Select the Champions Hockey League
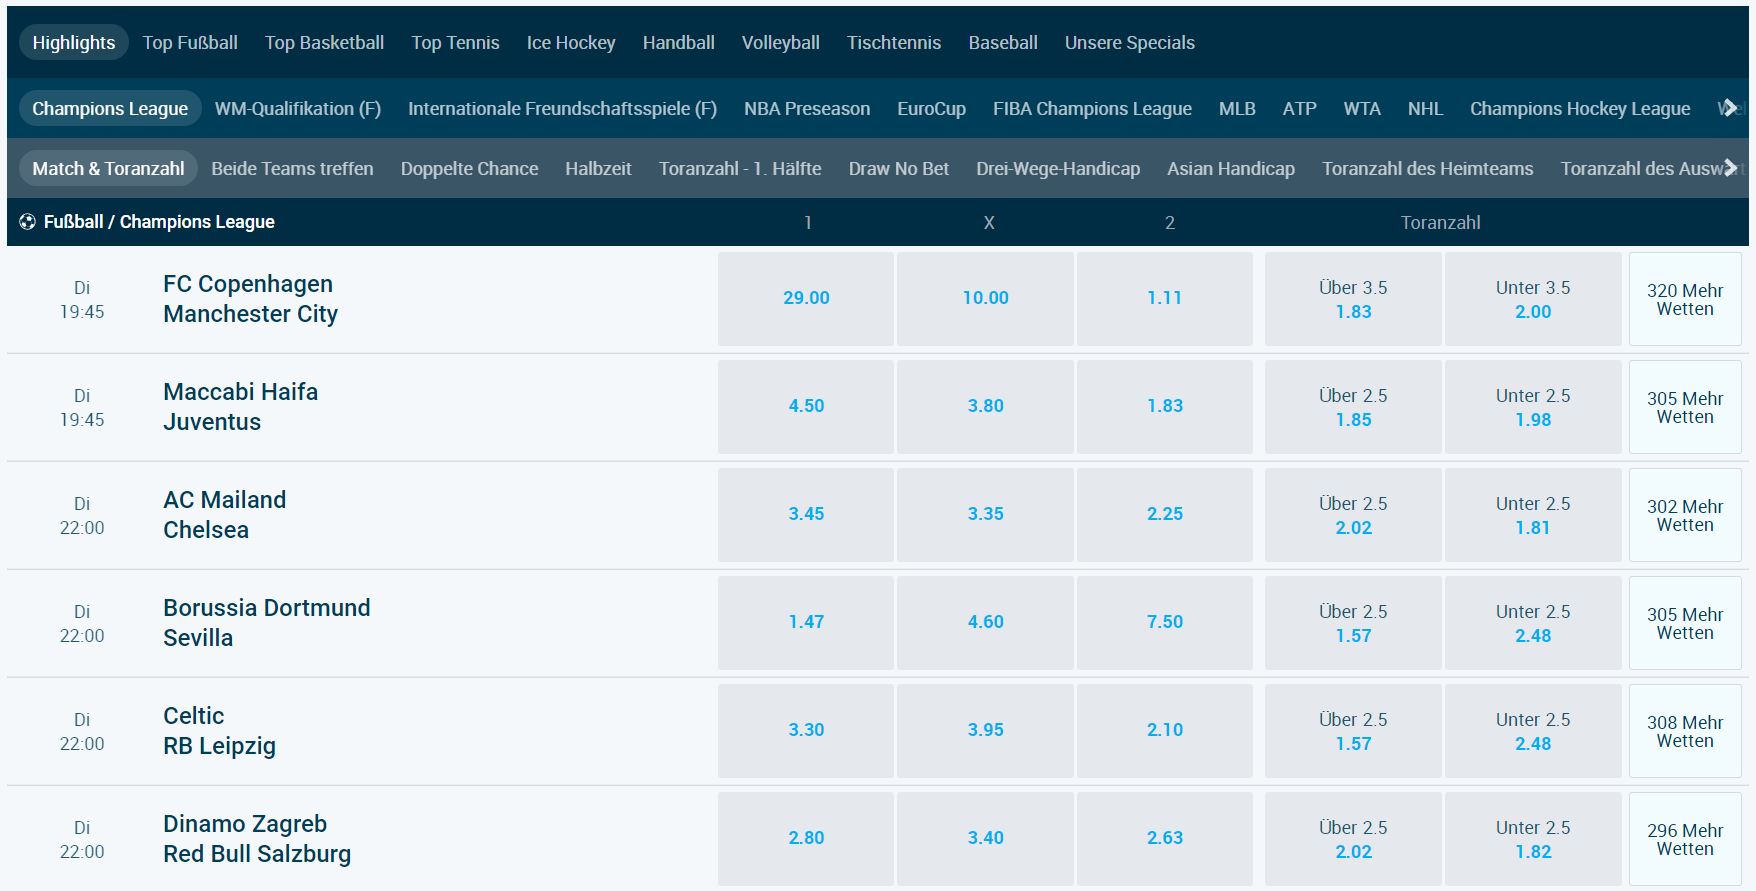Screen dimensions: 1756x891 pos(1578,108)
